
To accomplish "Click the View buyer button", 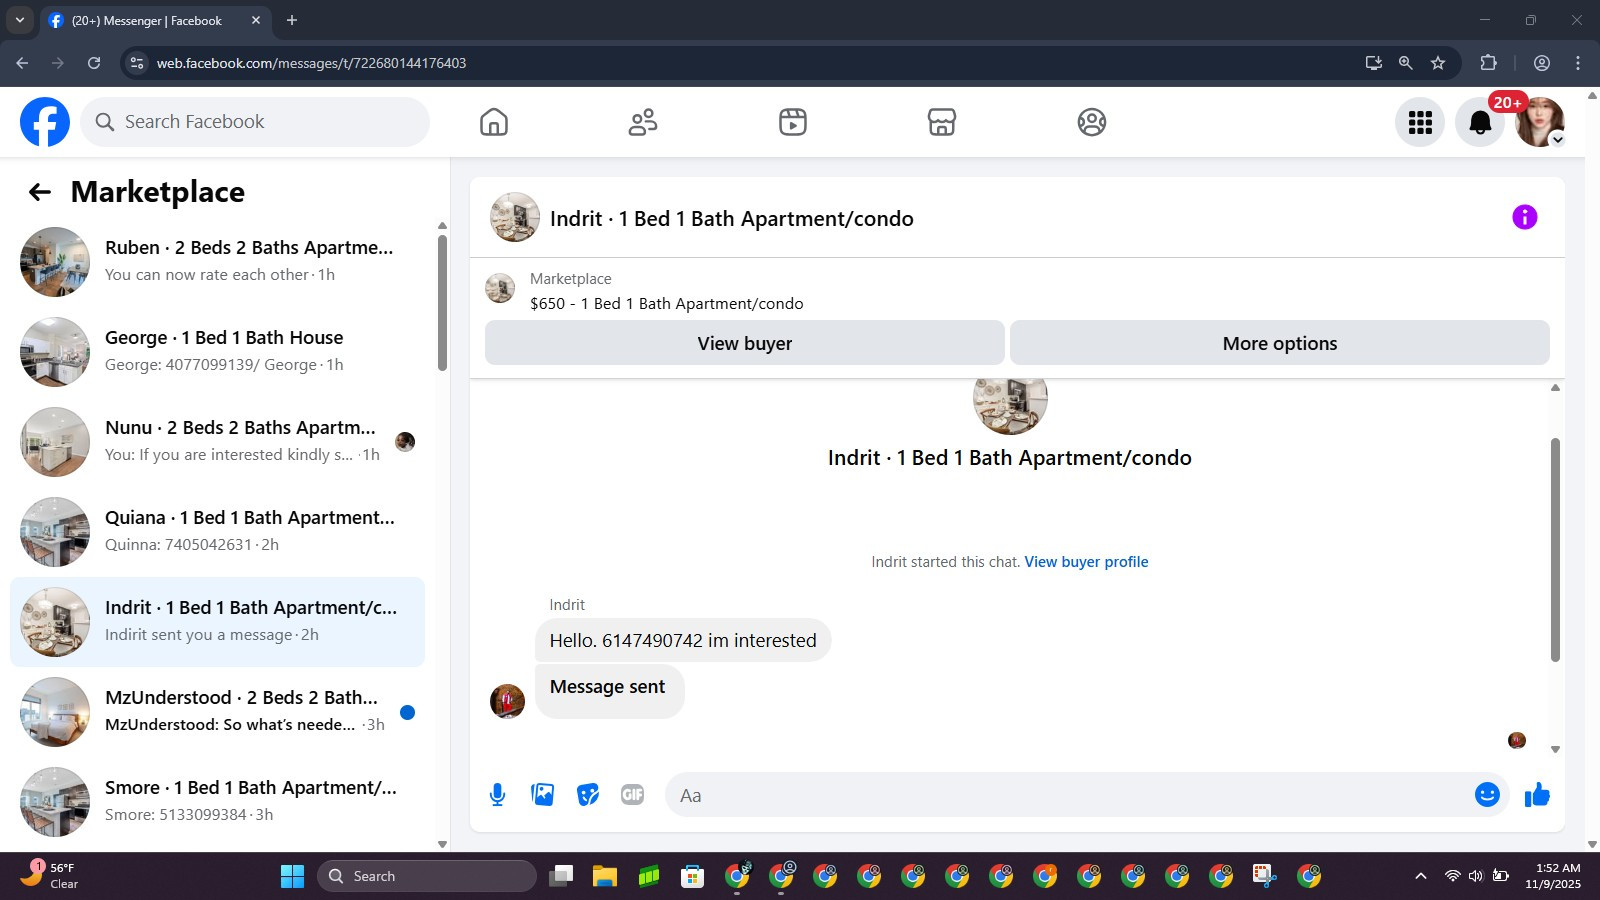I will click(745, 343).
